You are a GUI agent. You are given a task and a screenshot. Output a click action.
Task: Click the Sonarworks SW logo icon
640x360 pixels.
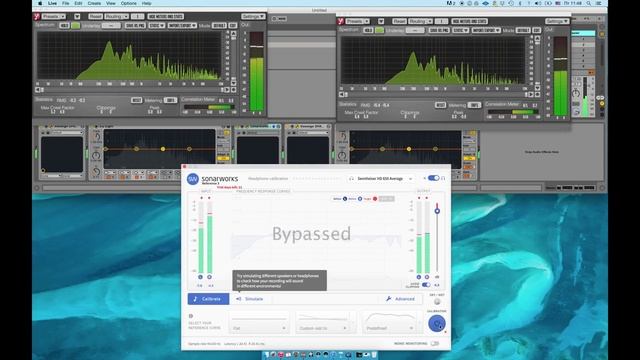click(193, 179)
